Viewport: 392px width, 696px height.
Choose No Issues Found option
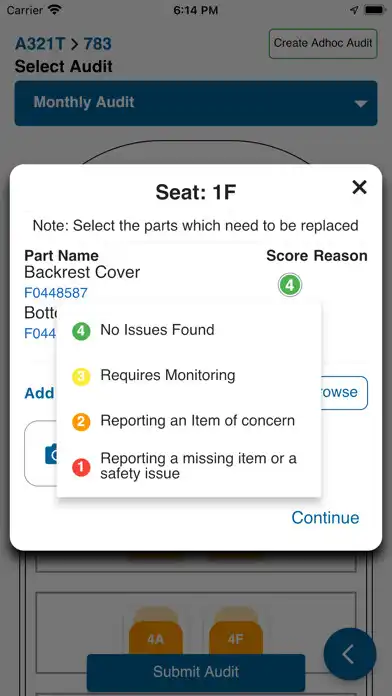[157, 330]
